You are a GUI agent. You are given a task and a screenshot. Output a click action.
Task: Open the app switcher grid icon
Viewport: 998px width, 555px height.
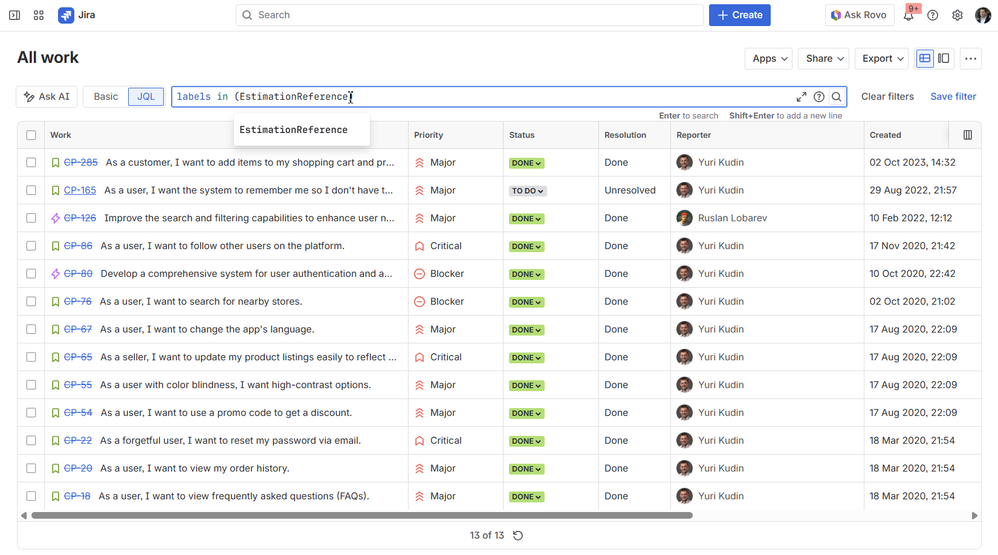[39, 15]
